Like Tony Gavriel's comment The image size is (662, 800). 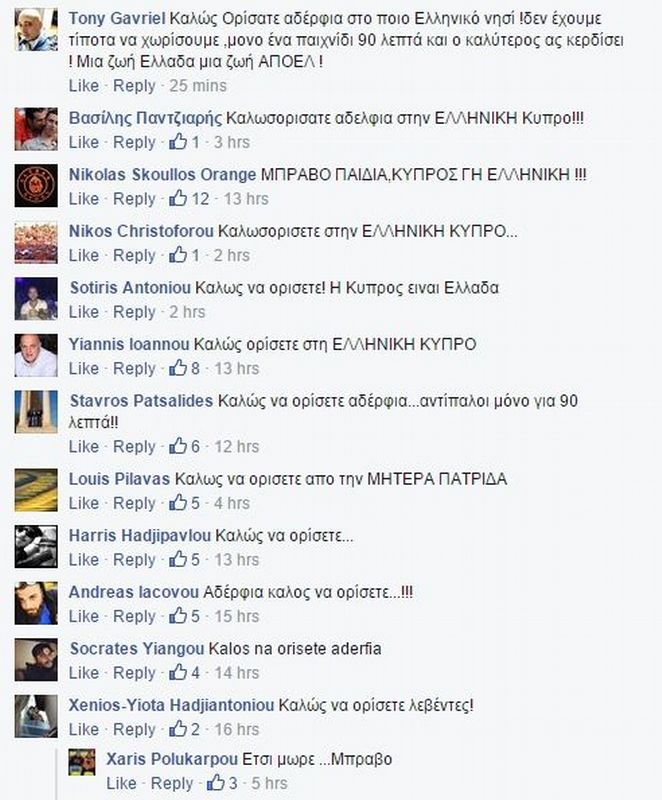(84, 85)
